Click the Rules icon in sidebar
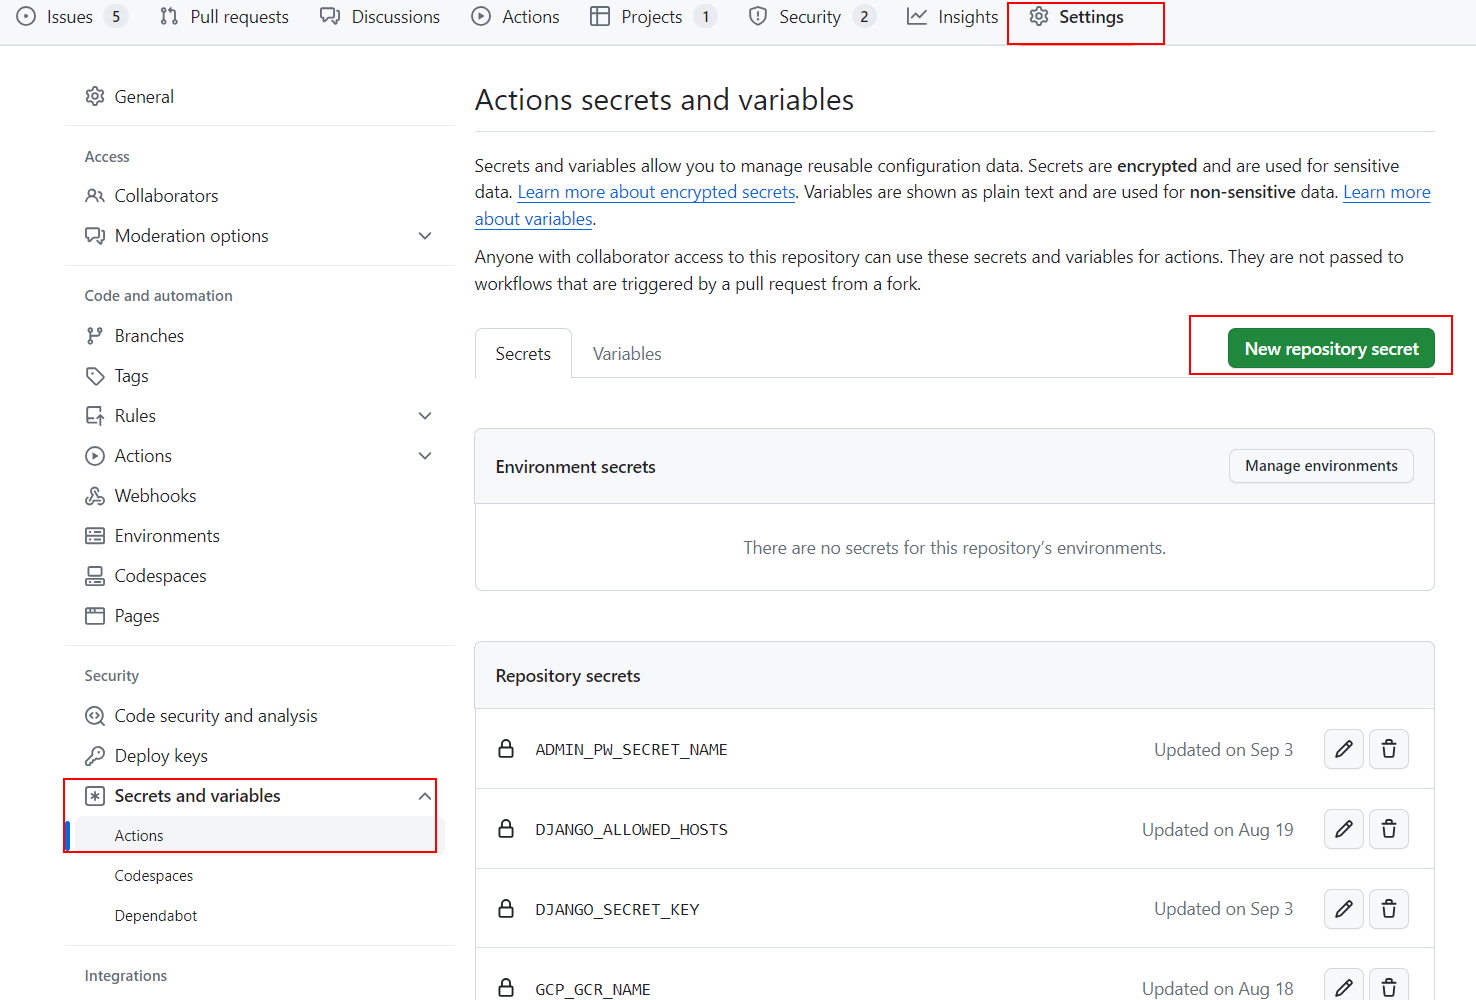Screen dimensions: 1476x1000 [x=95, y=416]
